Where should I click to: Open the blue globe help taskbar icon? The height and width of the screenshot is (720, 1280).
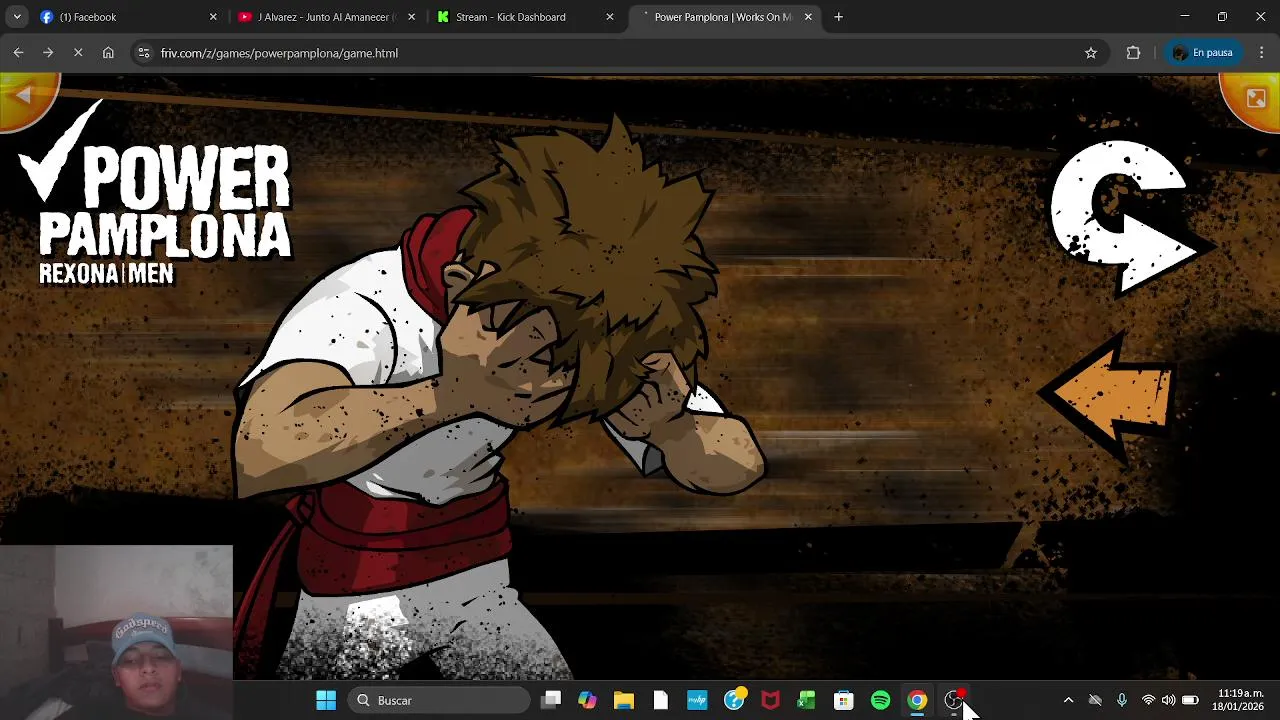[x=734, y=700]
